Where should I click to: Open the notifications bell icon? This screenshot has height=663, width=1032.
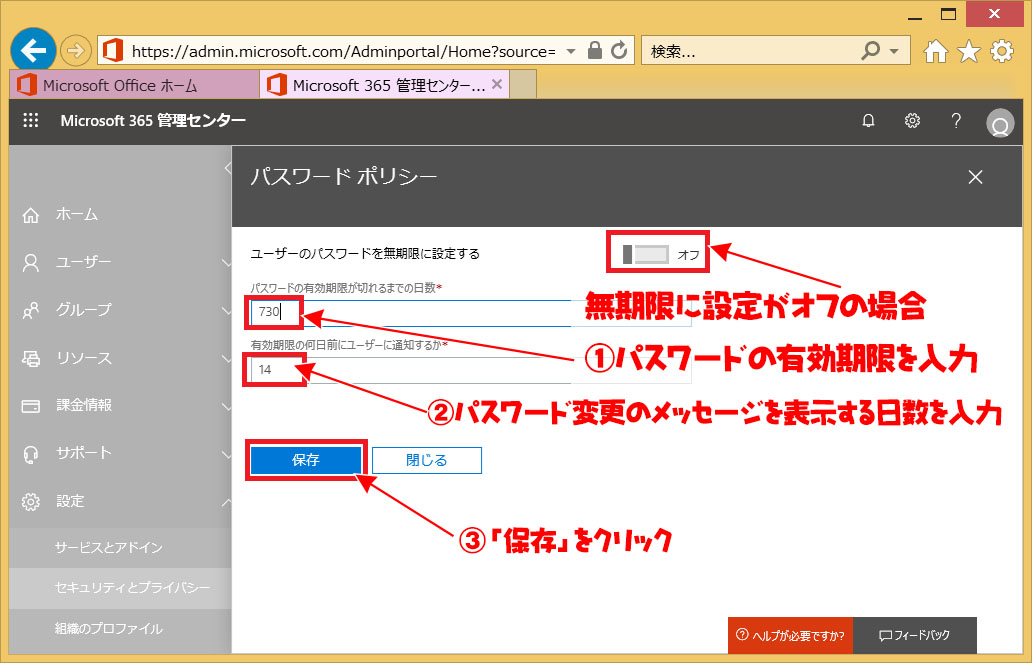[869, 120]
